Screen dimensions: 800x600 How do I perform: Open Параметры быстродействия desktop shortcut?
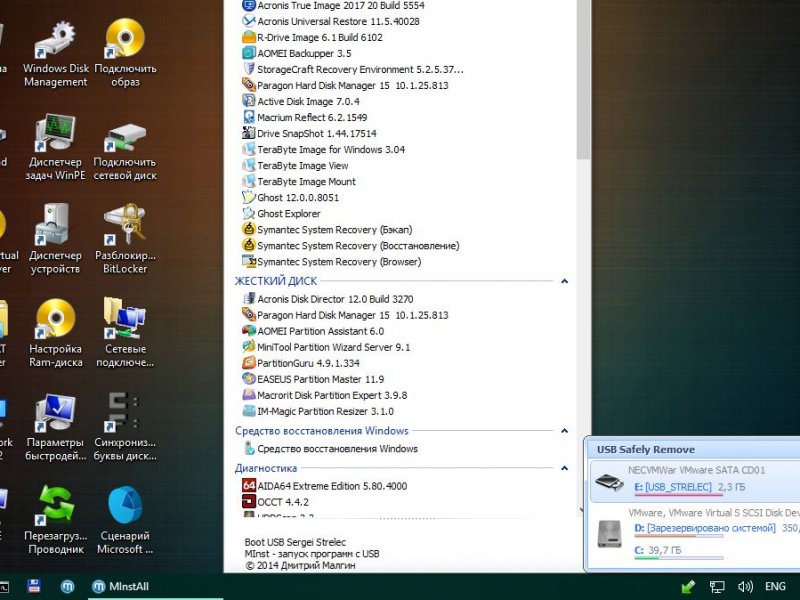point(56,428)
